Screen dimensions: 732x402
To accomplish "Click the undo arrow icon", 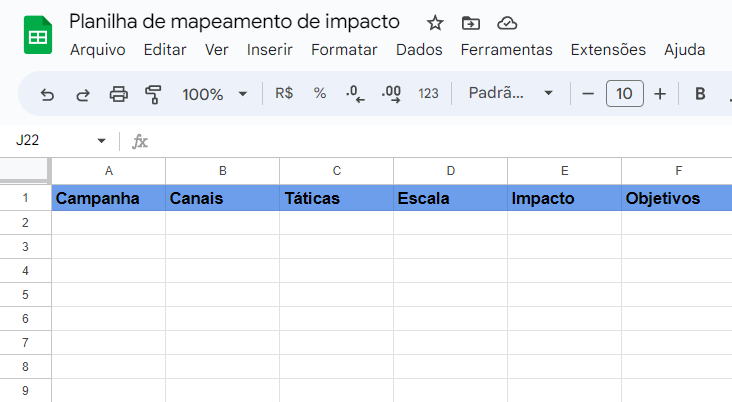I will click(x=47, y=95).
